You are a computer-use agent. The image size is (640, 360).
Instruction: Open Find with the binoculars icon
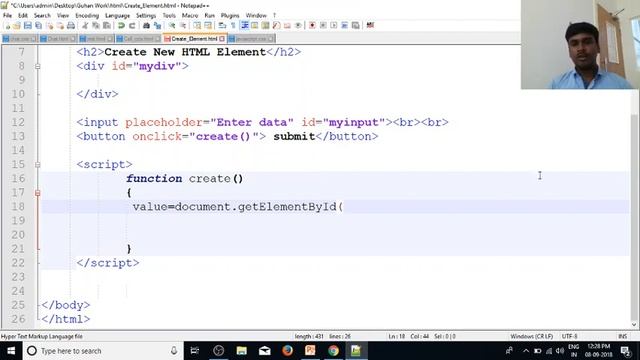click(146, 26)
